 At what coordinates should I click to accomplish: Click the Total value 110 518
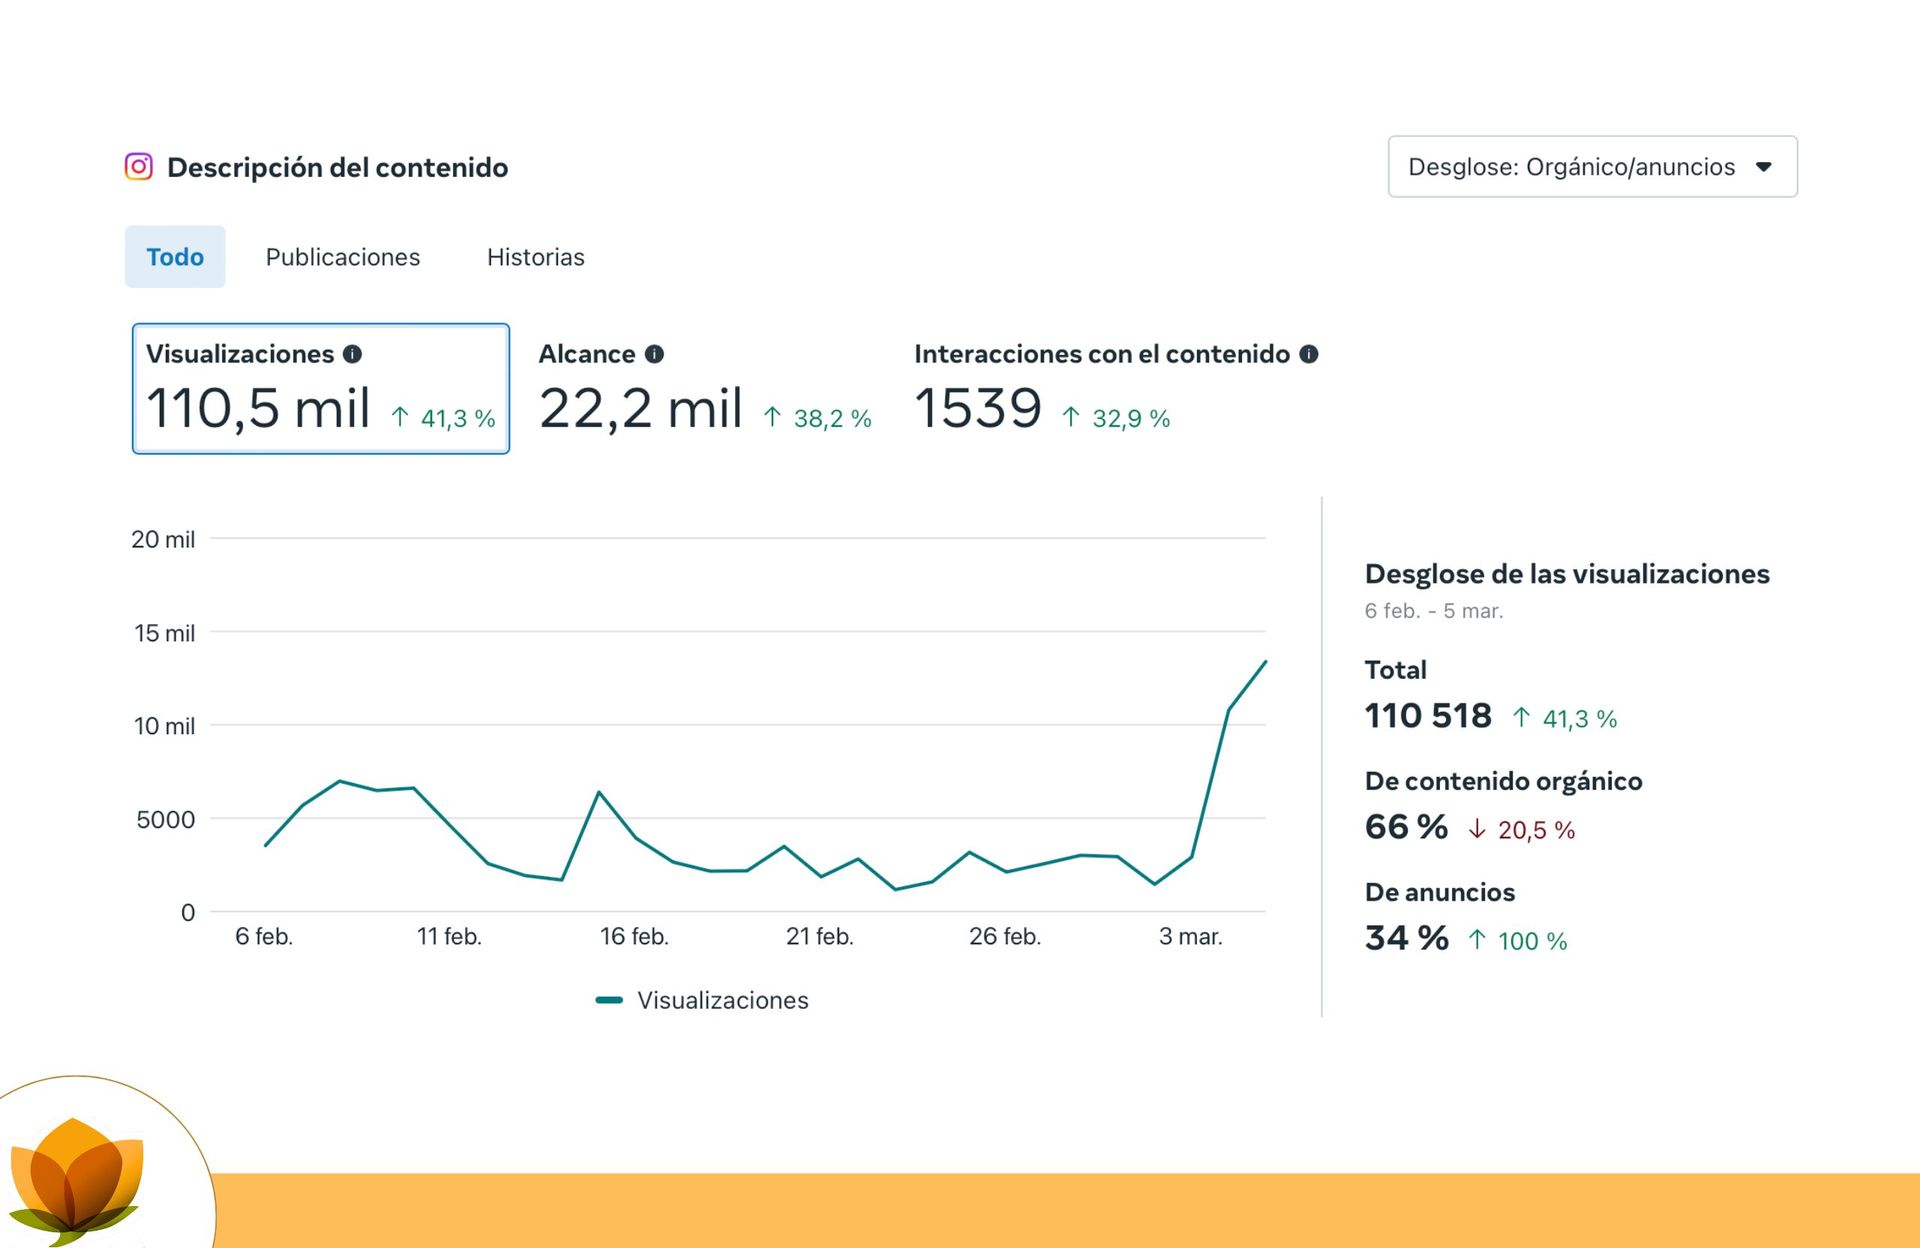pyautogui.click(x=1428, y=716)
